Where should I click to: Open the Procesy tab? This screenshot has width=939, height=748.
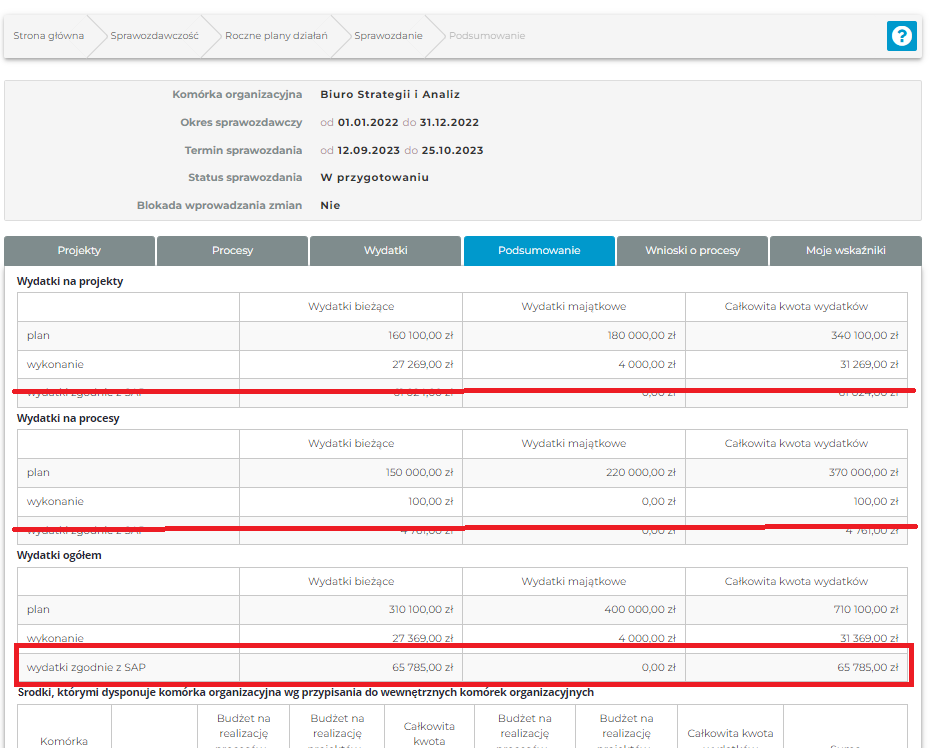(232, 250)
